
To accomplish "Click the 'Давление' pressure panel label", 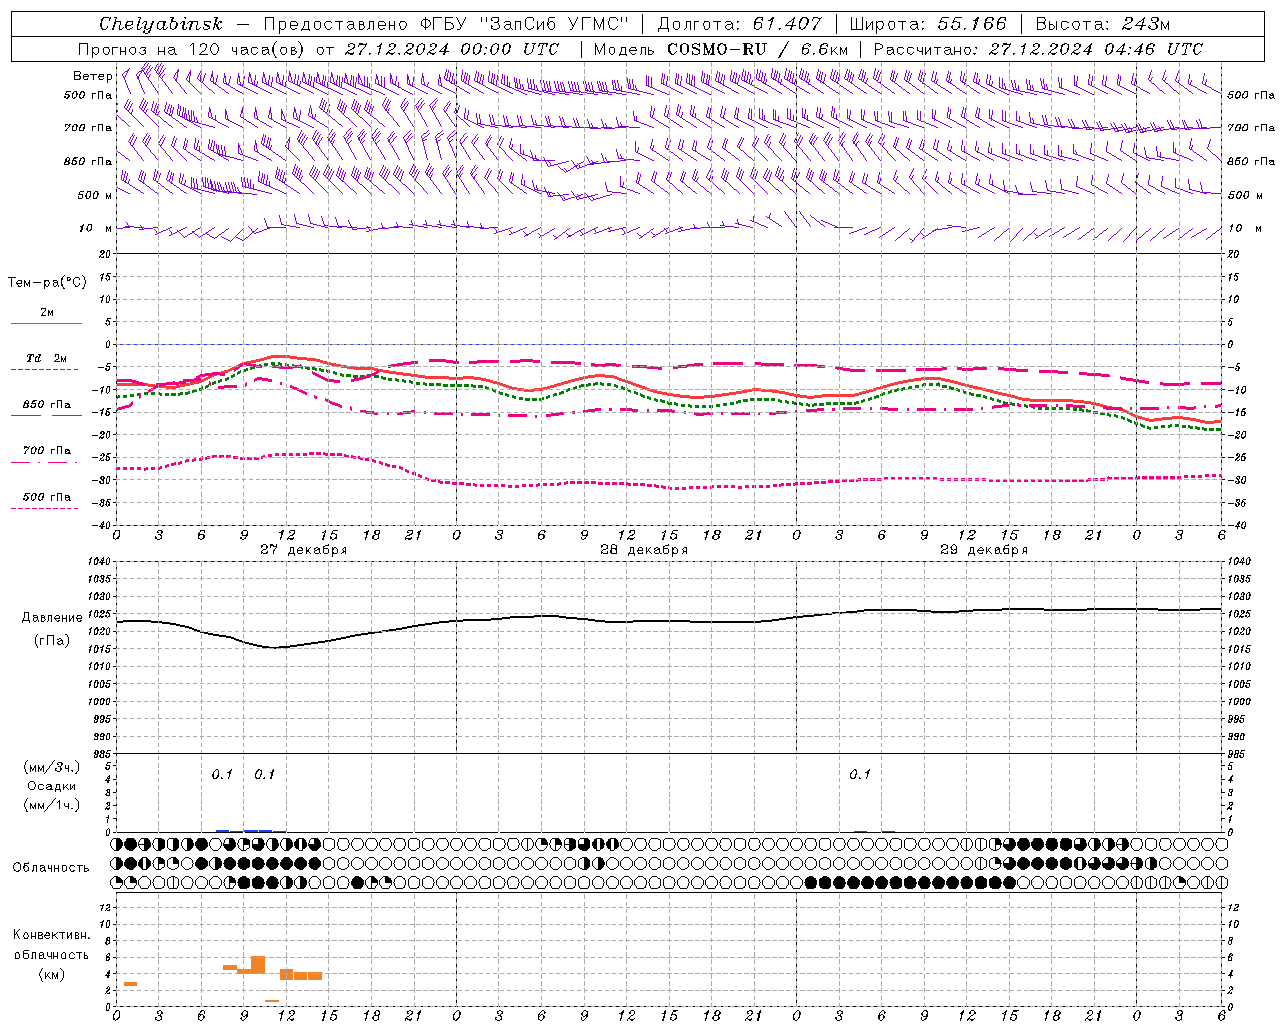I will click(52, 618).
